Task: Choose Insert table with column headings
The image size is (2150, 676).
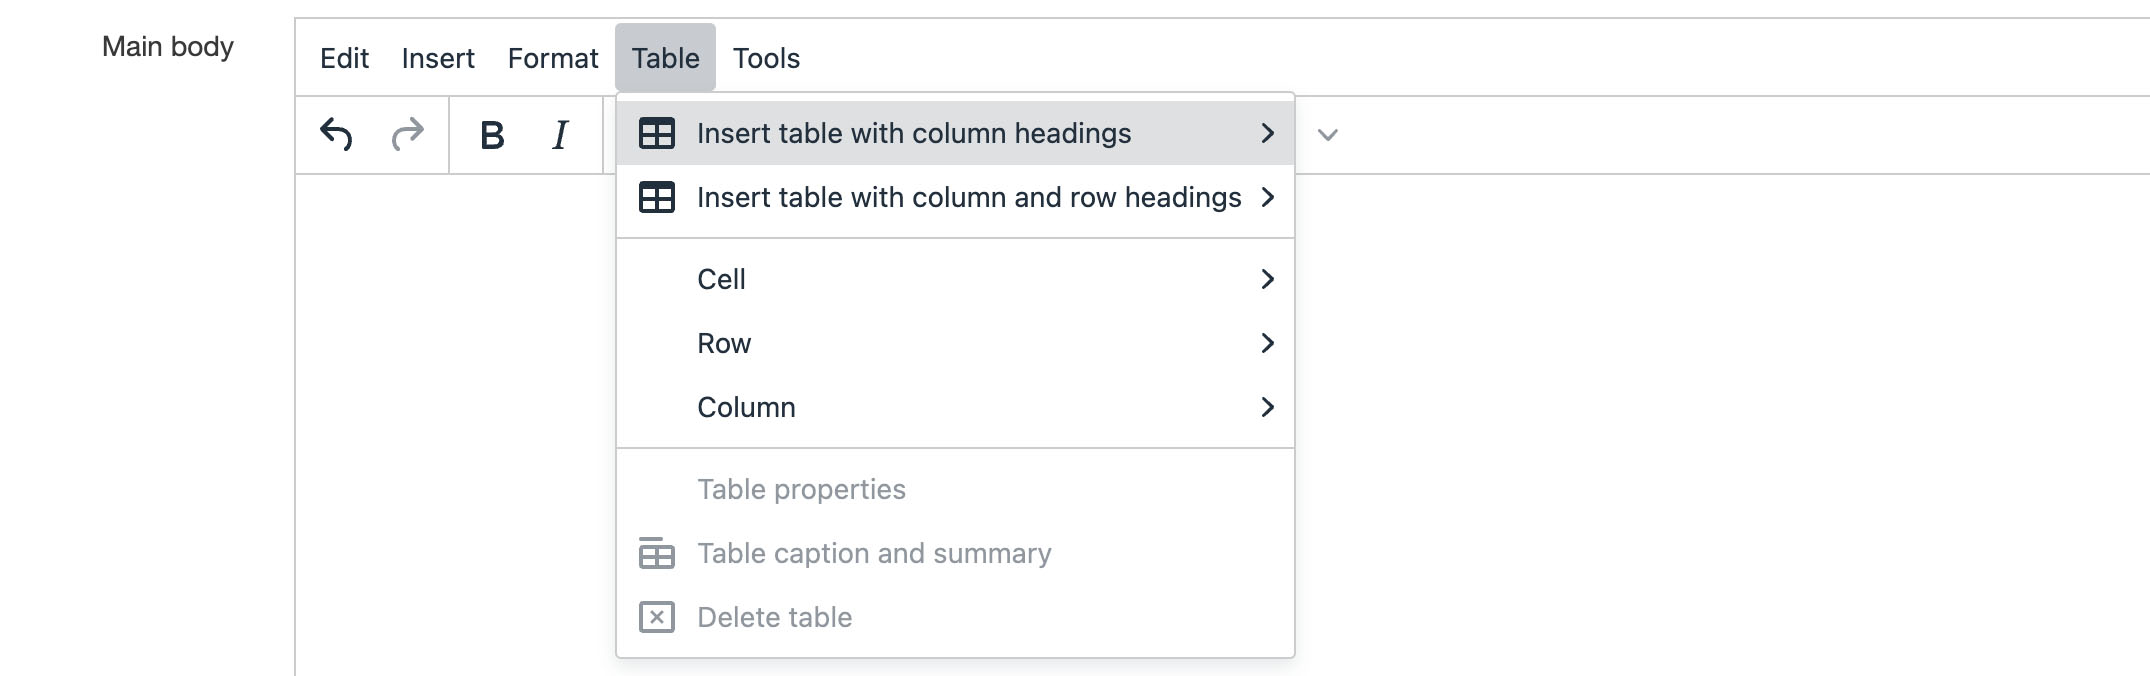Action: [913, 133]
